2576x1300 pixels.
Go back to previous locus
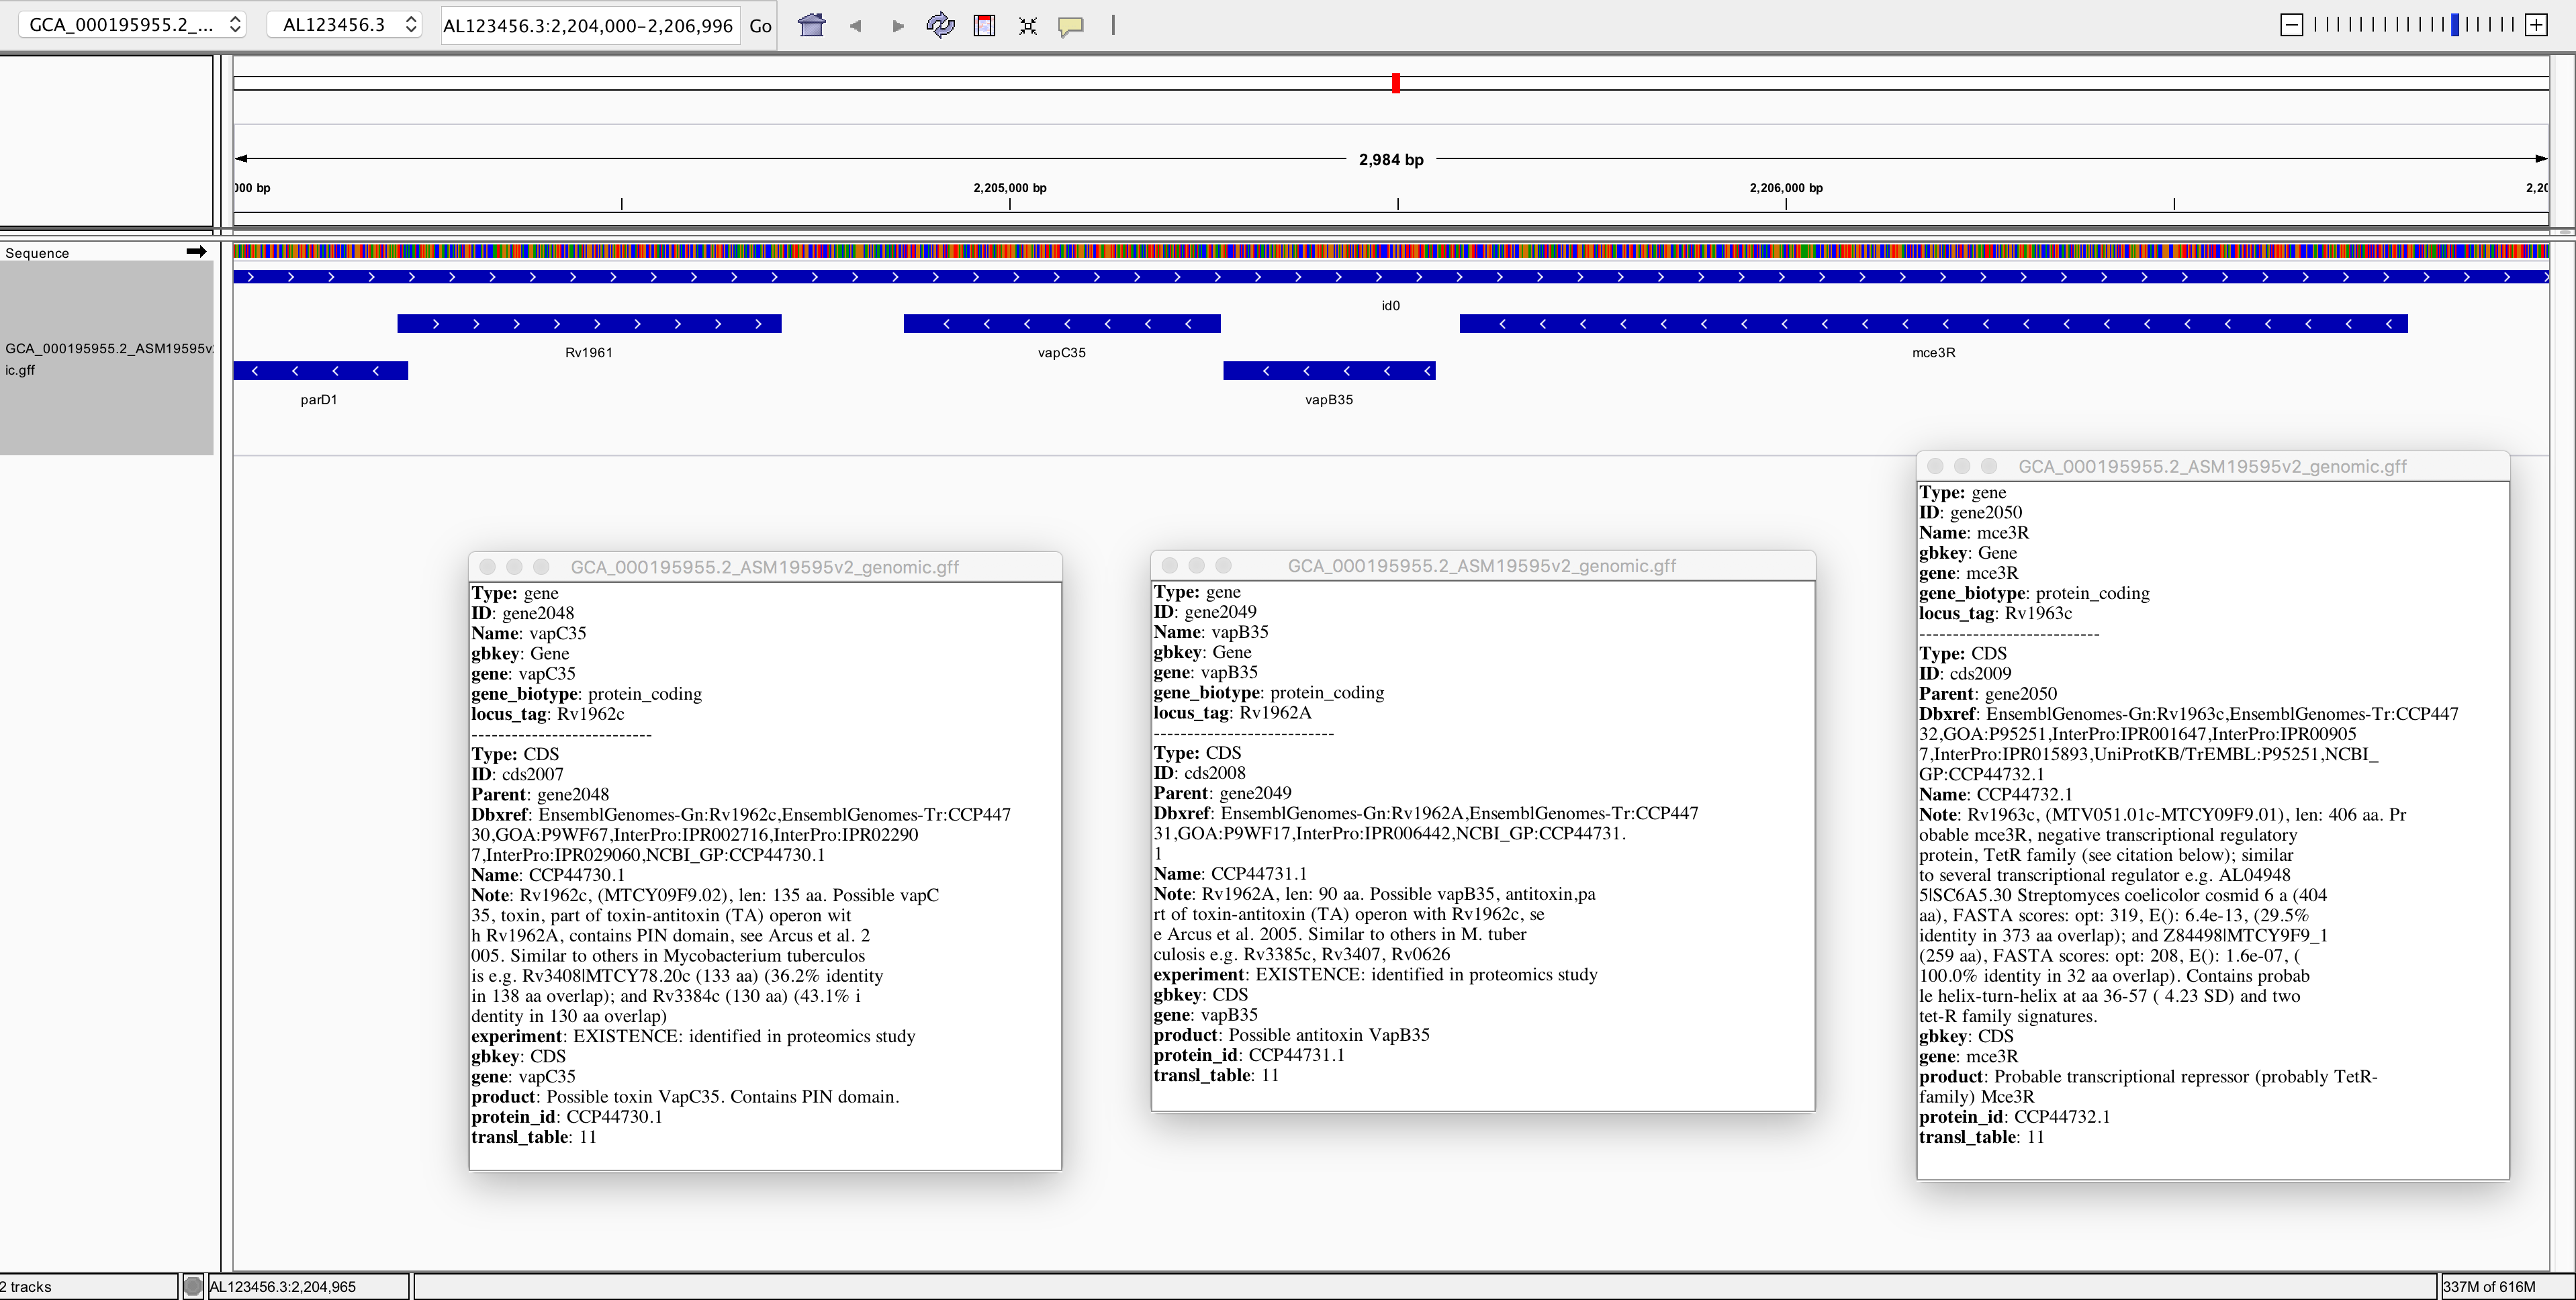click(x=855, y=26)
